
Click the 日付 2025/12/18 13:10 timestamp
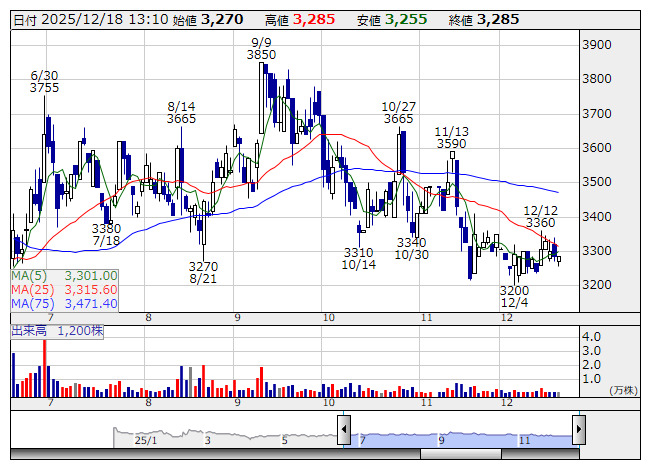point(91,20)
